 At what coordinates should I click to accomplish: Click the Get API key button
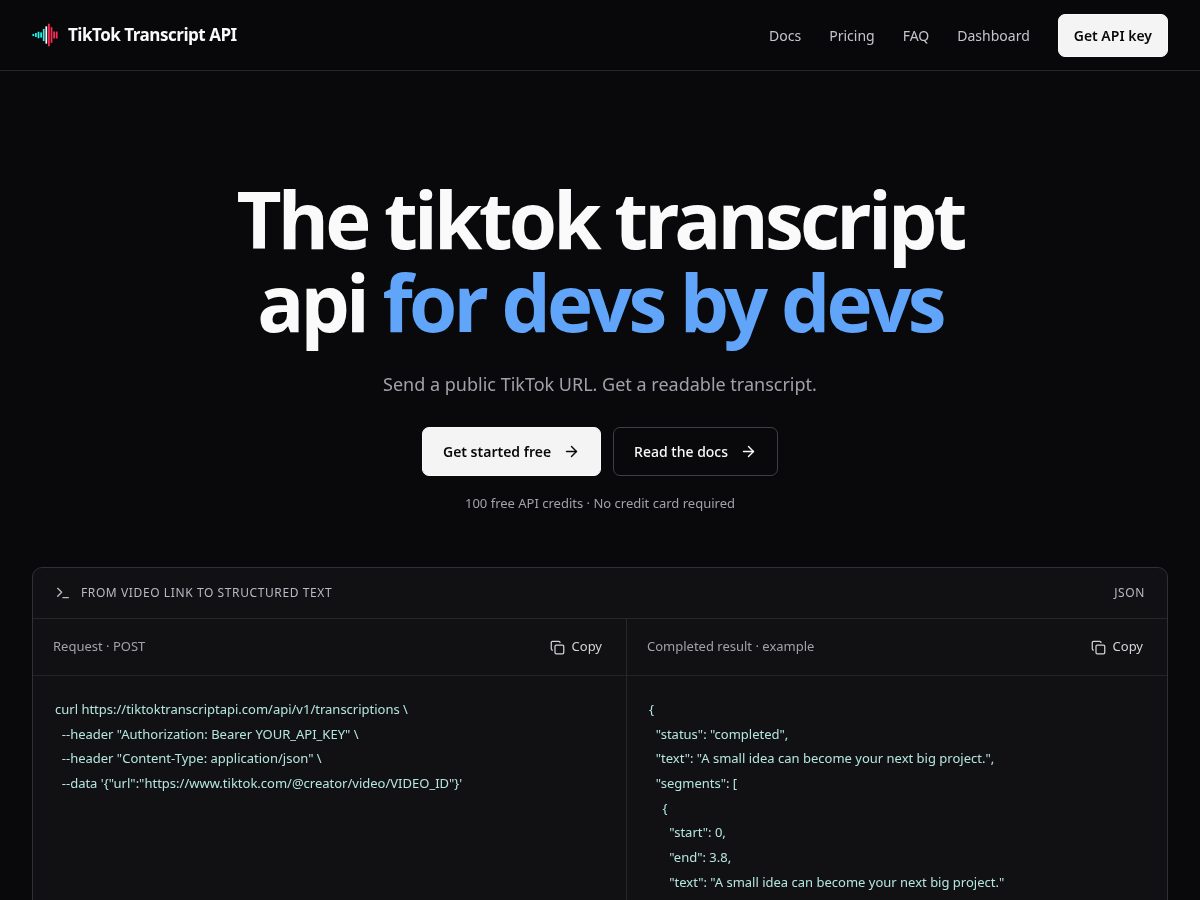point(1113,36)
